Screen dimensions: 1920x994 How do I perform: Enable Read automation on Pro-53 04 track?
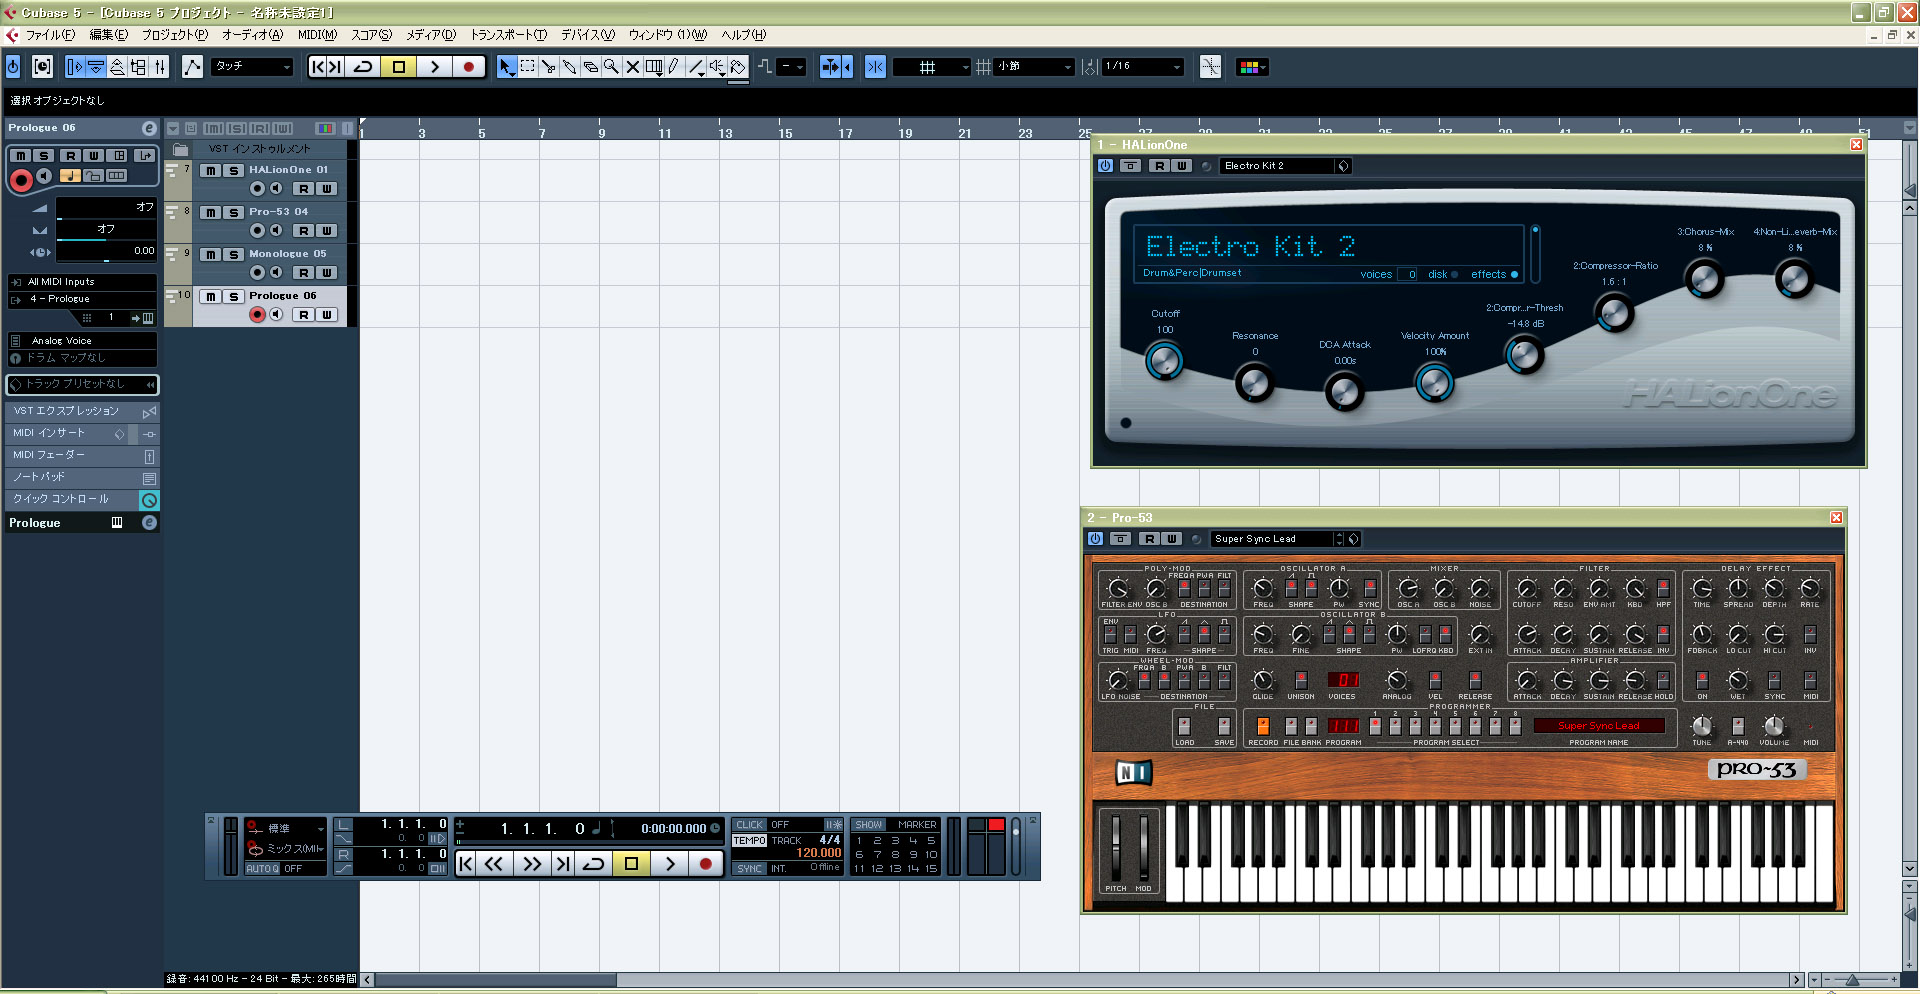click(x=303, y=231)
